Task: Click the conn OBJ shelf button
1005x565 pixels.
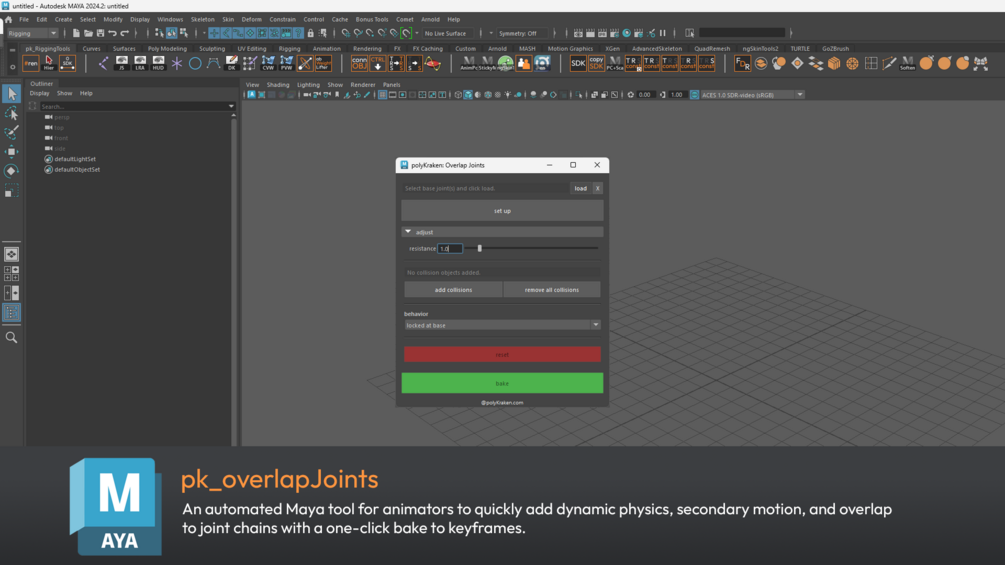Action: click(x=360, y=63)
